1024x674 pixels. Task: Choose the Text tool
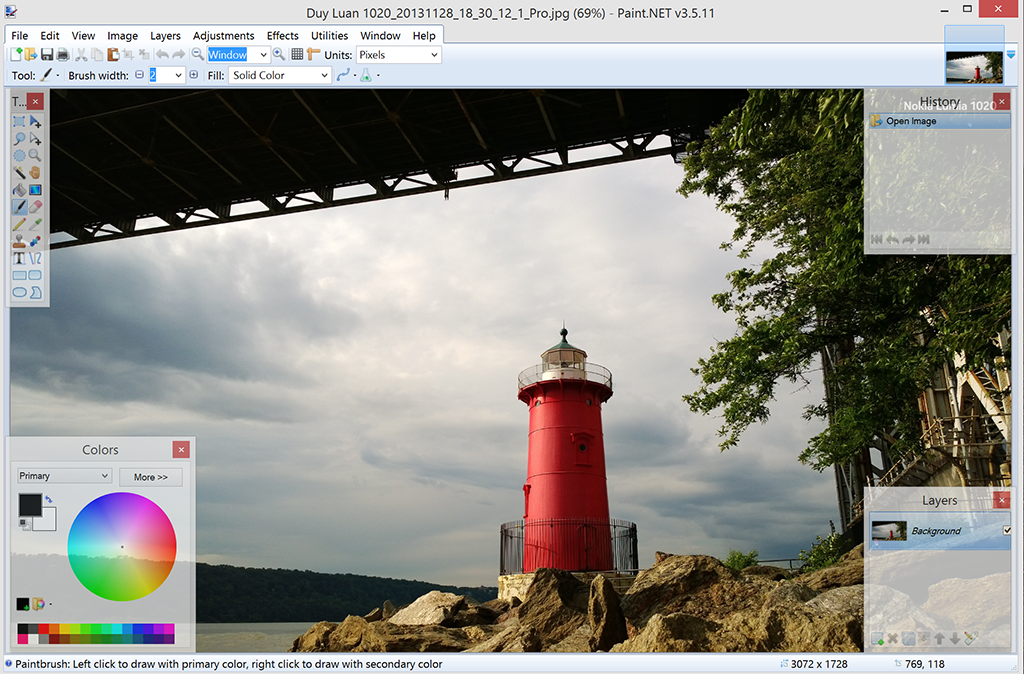click(19, 258)
